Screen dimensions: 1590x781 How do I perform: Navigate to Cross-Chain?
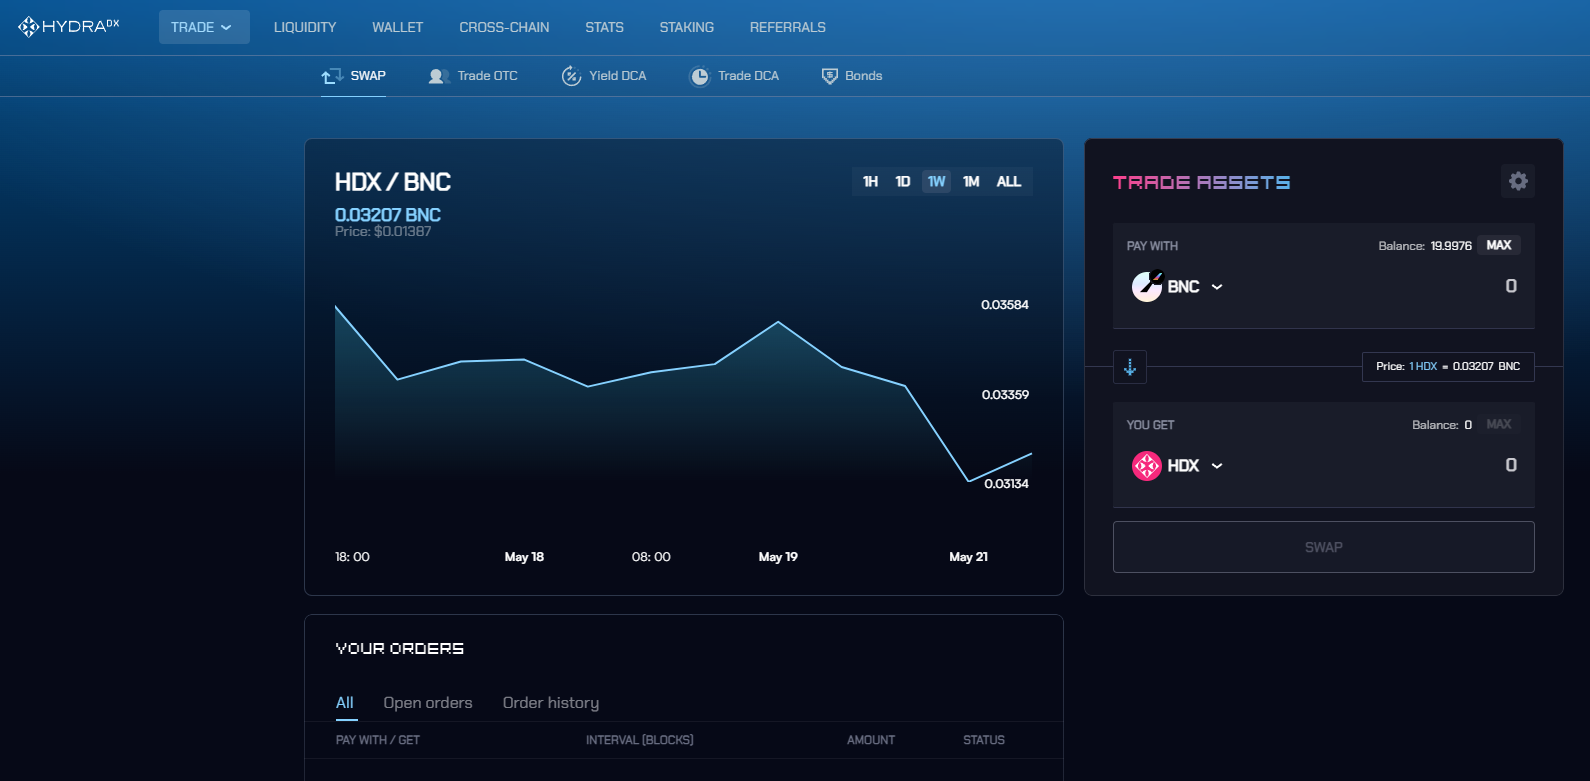[504, 27]
